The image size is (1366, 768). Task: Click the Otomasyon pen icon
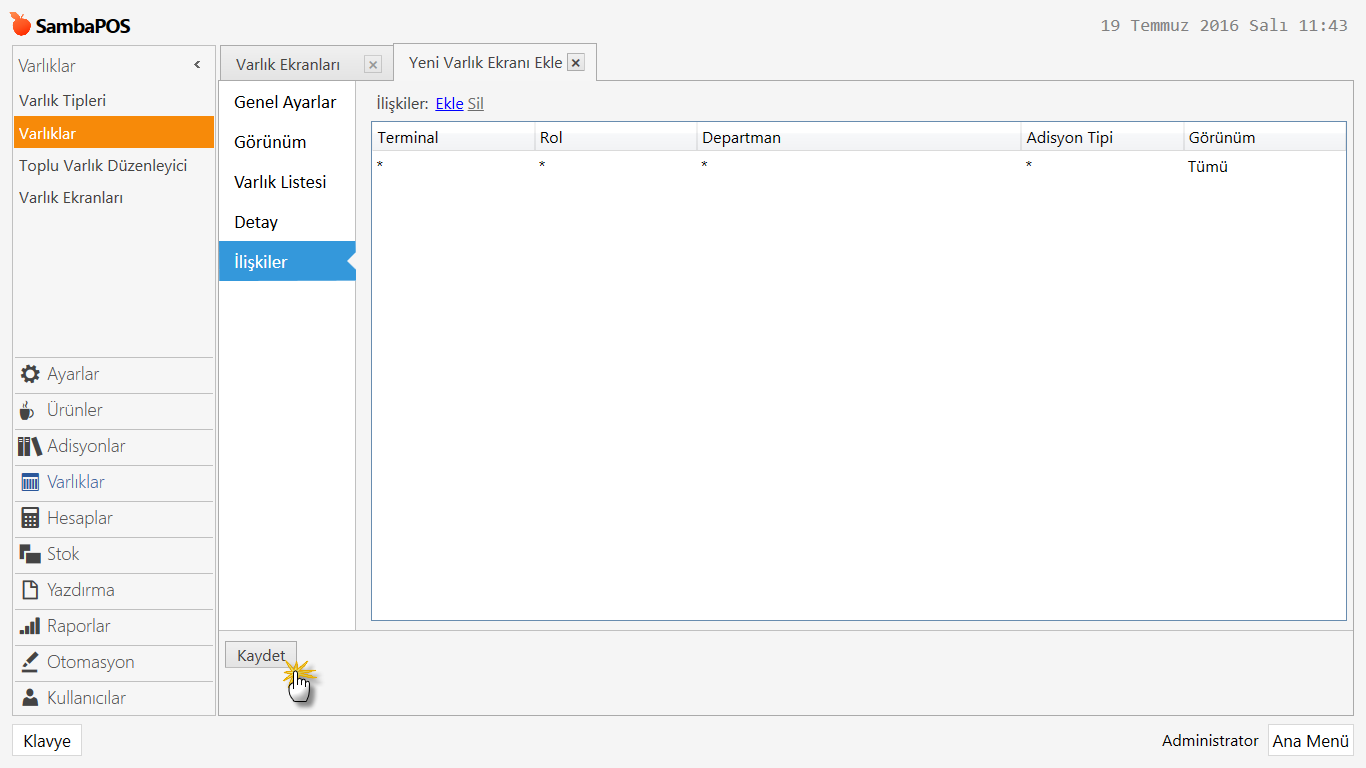tap(30, 662)
